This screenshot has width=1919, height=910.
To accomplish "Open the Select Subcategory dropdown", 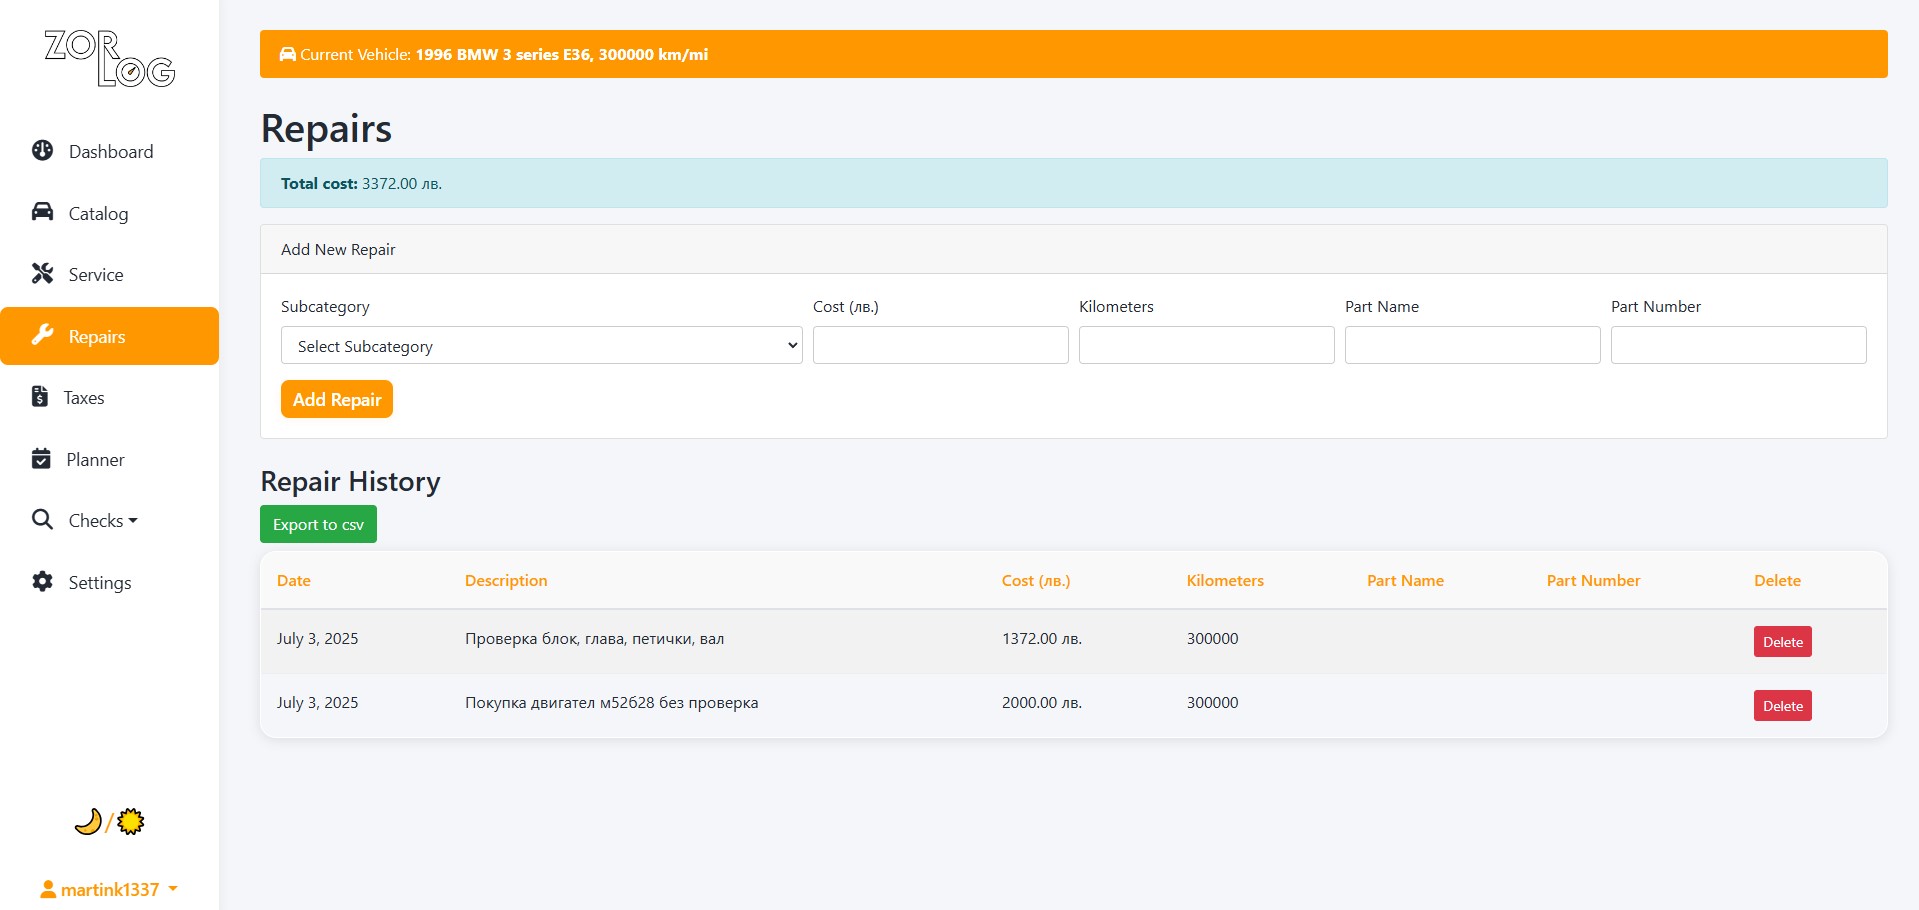I will pos(541,346).
